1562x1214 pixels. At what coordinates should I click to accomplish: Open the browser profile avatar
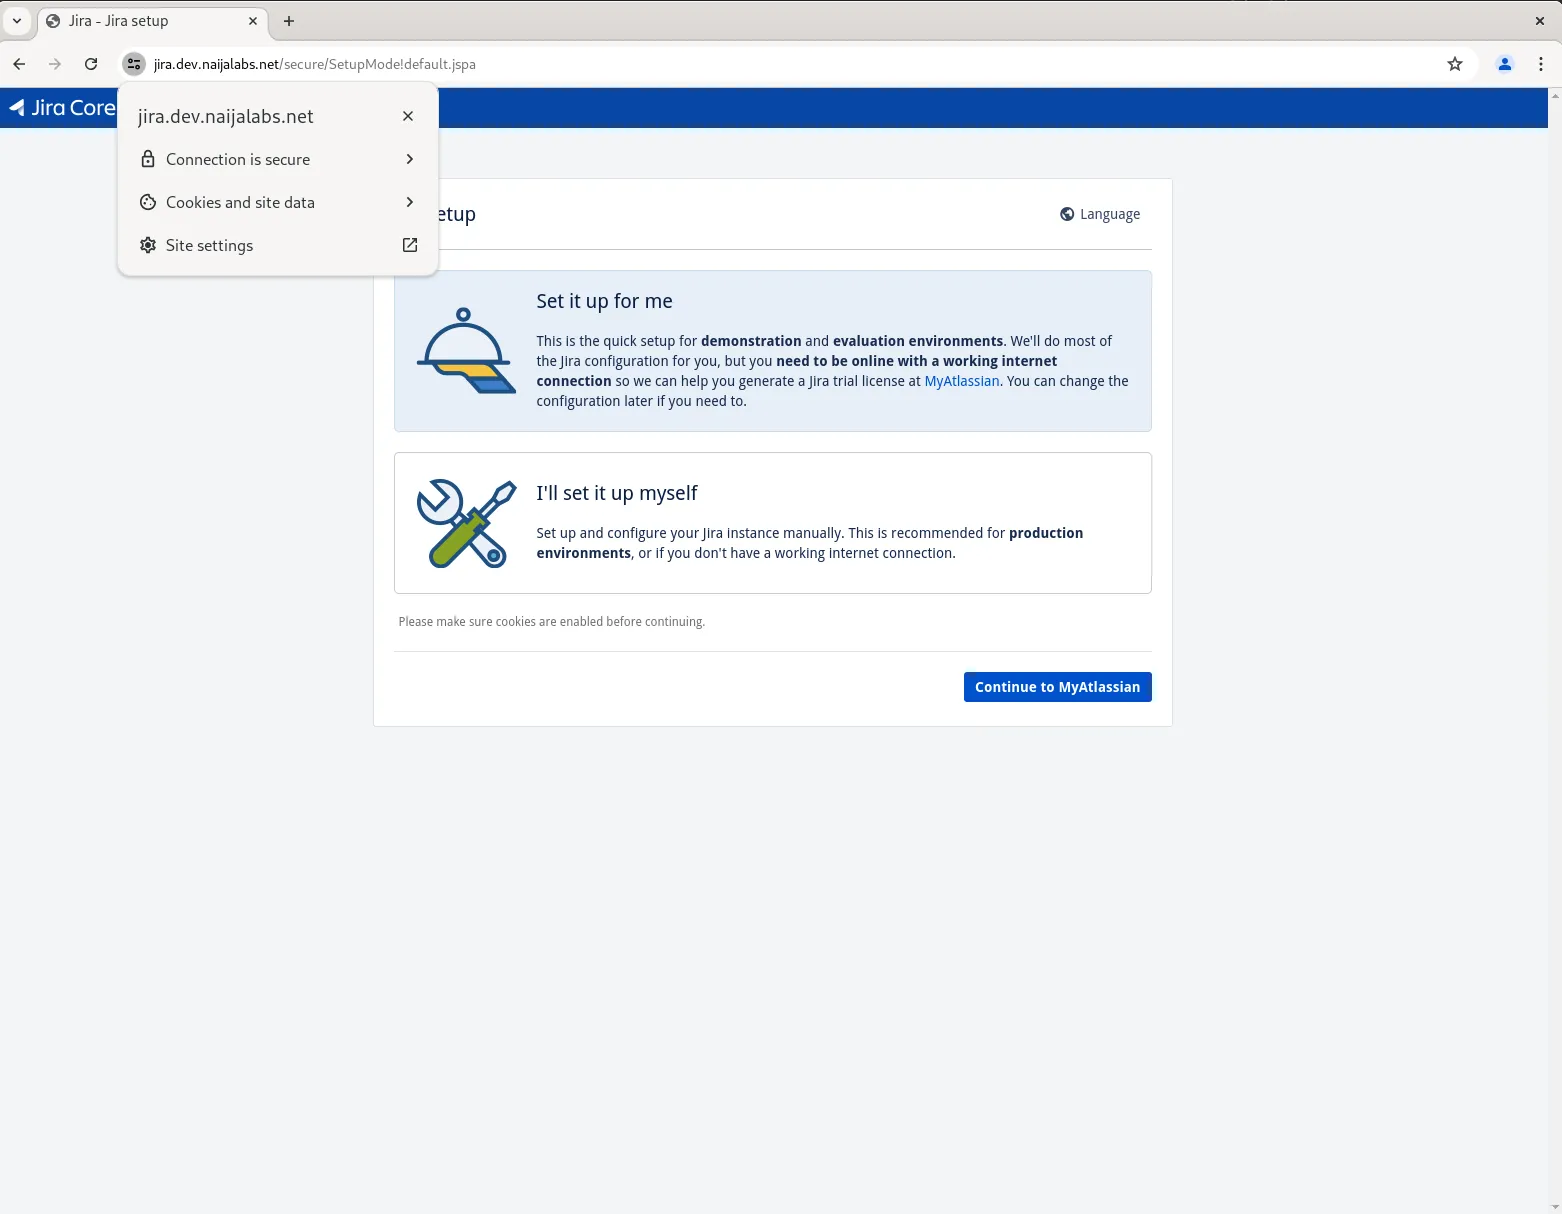point(1504,64)
